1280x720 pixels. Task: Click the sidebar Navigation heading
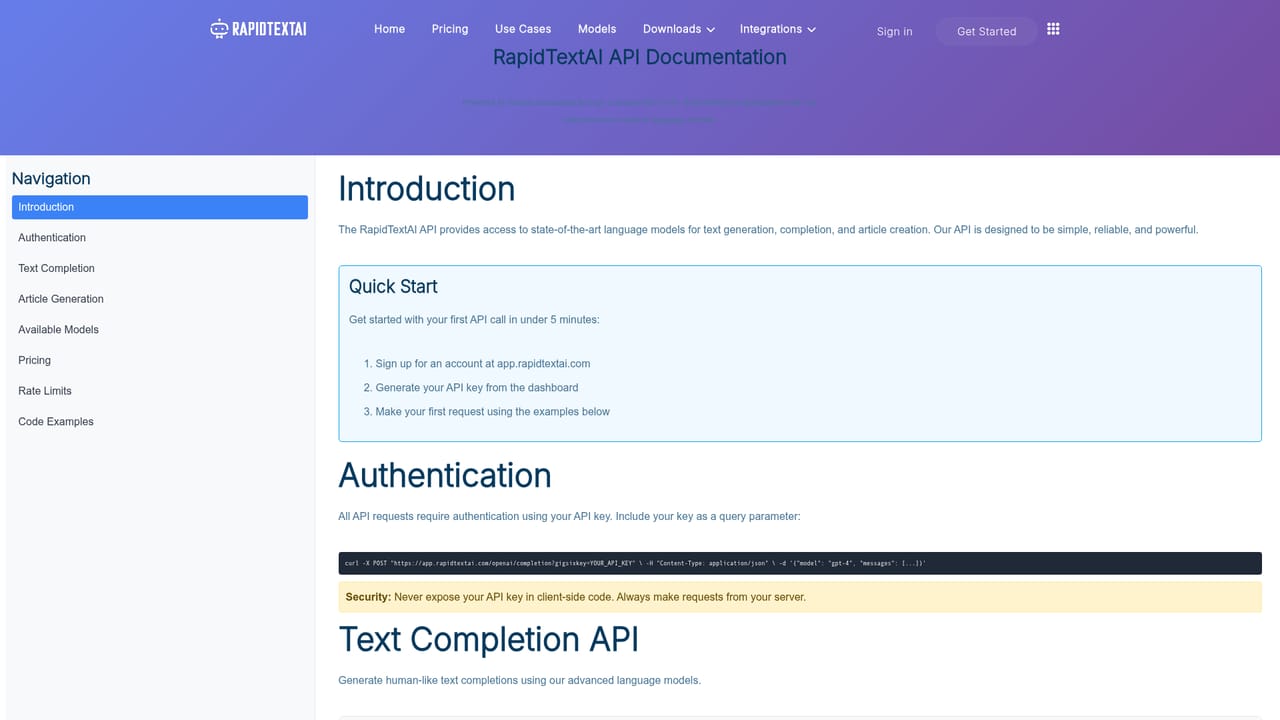click(51, 179)
